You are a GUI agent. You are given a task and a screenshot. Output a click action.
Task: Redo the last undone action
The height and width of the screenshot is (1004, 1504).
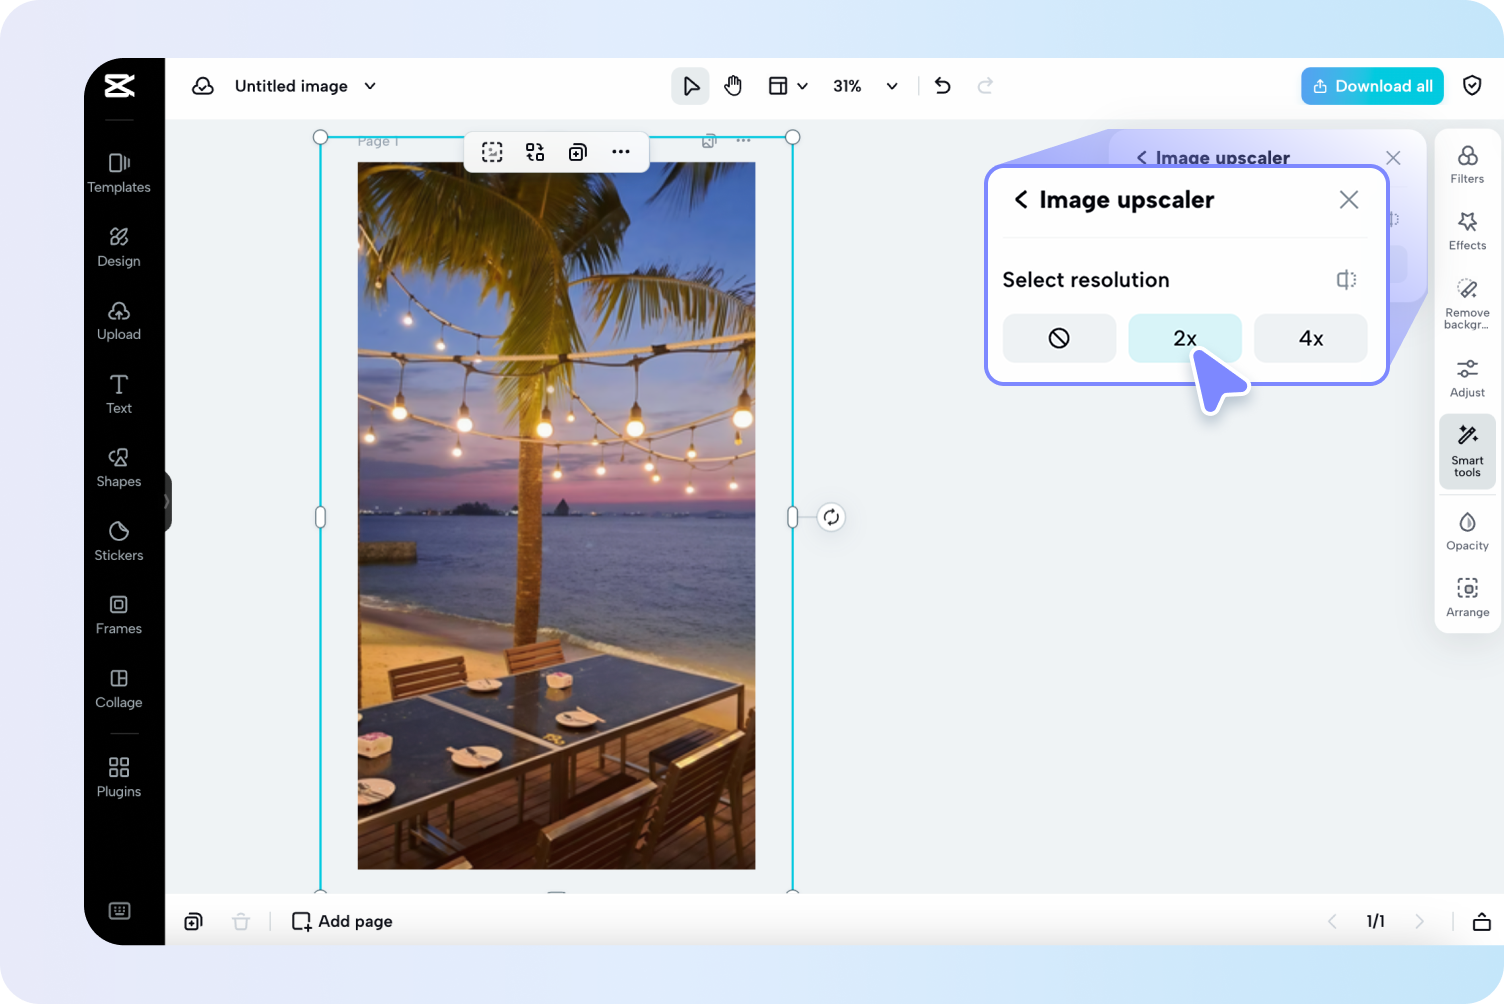coord(985,86)
